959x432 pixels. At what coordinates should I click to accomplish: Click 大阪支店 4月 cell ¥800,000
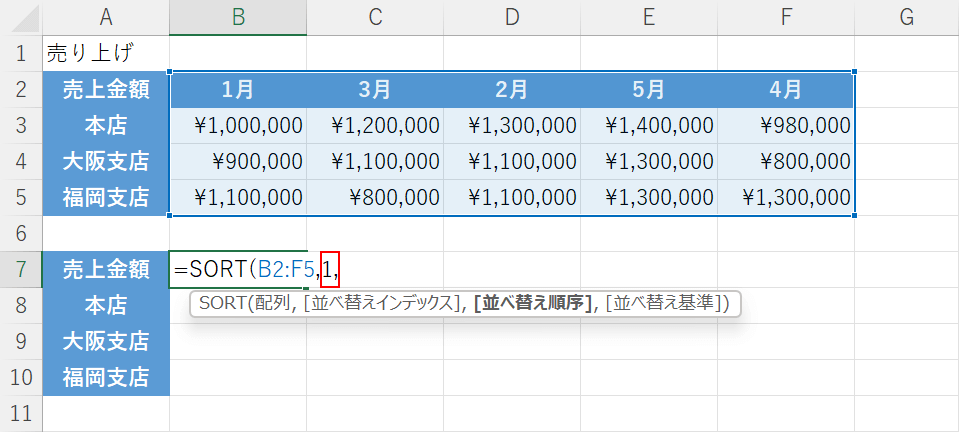[x=786, y=162]
